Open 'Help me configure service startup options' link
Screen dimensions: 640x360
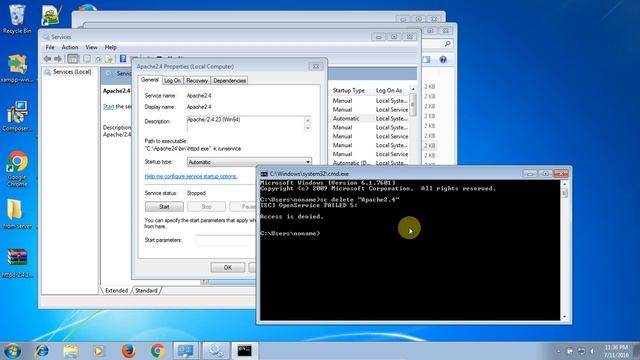(191, 176)
